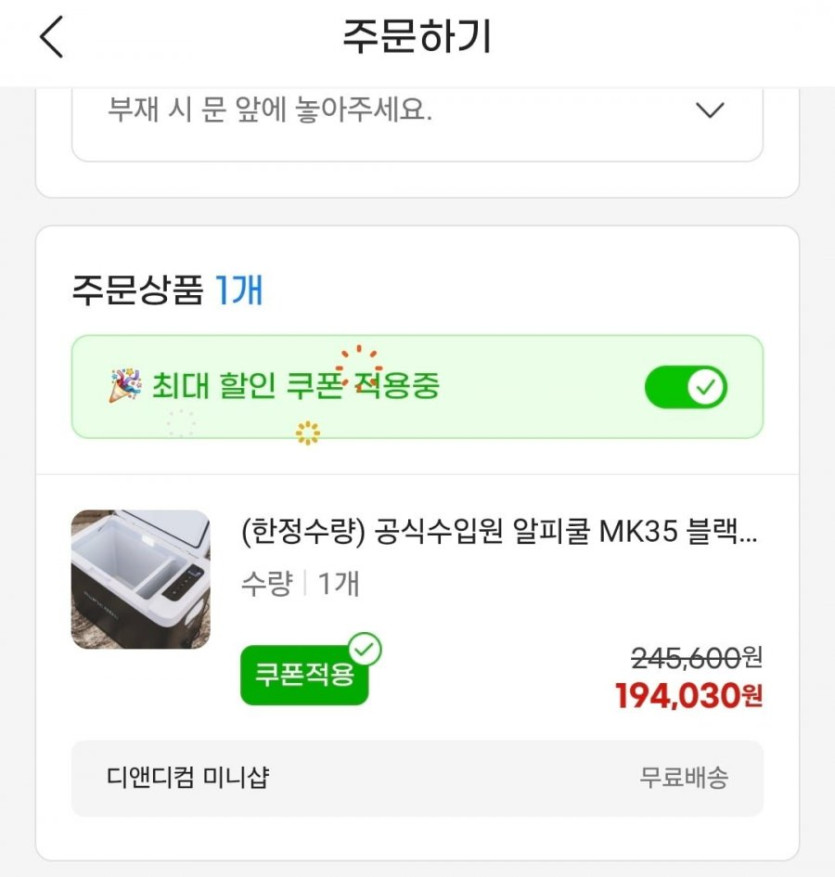Open the 디앤디컴 미니샵 seller link
This screenshot has height=877, width=835.
click(188, 778)
